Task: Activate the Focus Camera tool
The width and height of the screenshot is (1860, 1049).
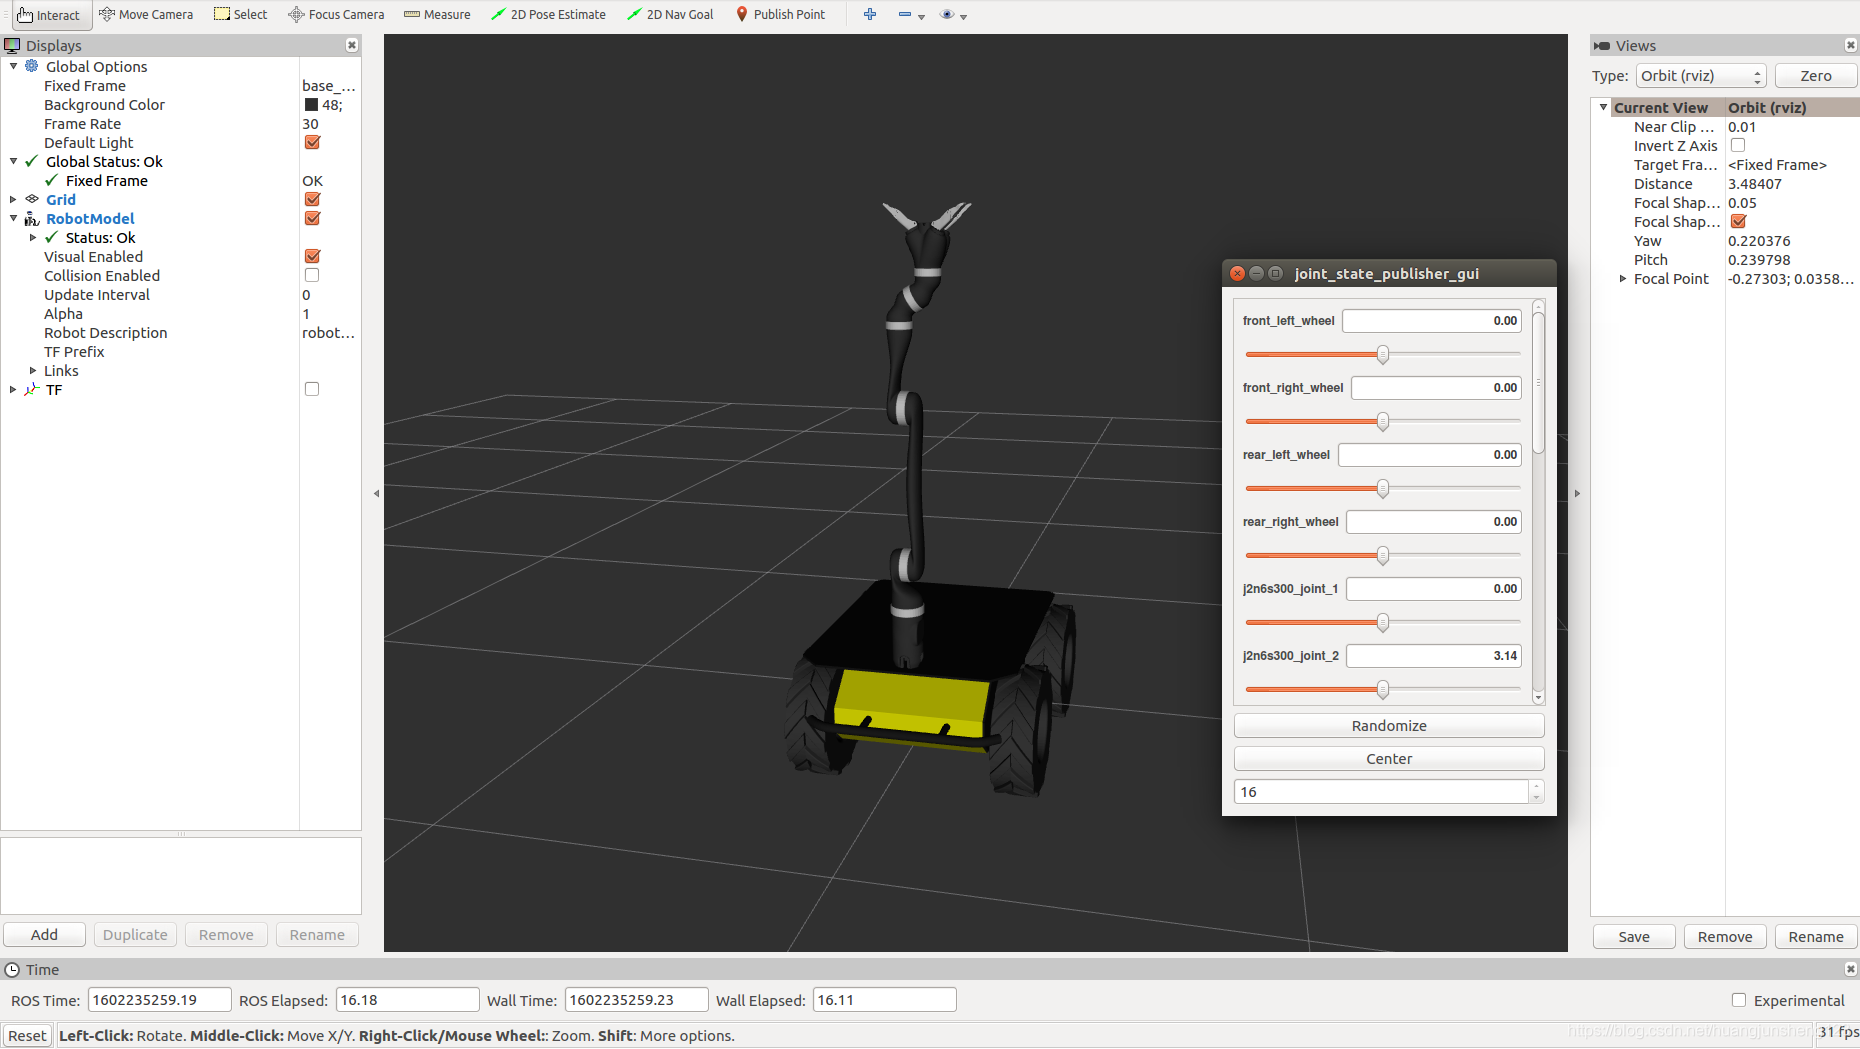Action: click(336, 15)
